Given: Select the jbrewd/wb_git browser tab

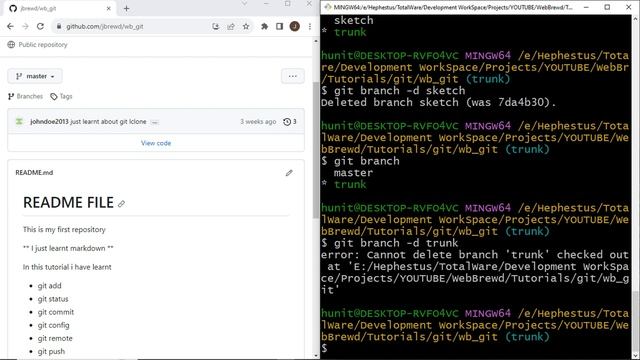Looking at the screenshot, I should tap(60, 8).
